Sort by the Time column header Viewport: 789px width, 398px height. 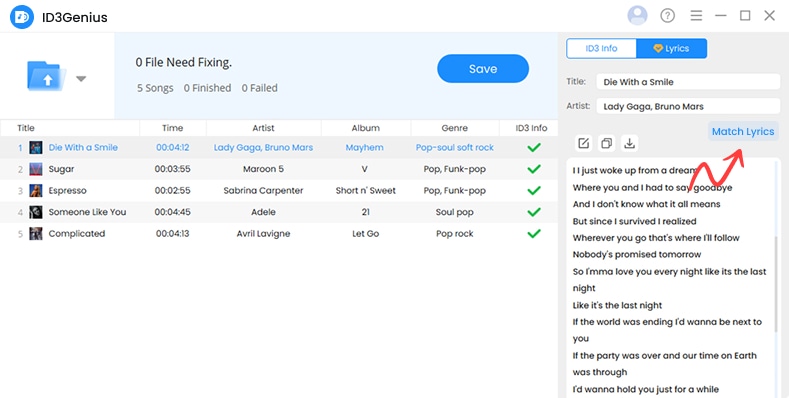(x=173, y=128)
